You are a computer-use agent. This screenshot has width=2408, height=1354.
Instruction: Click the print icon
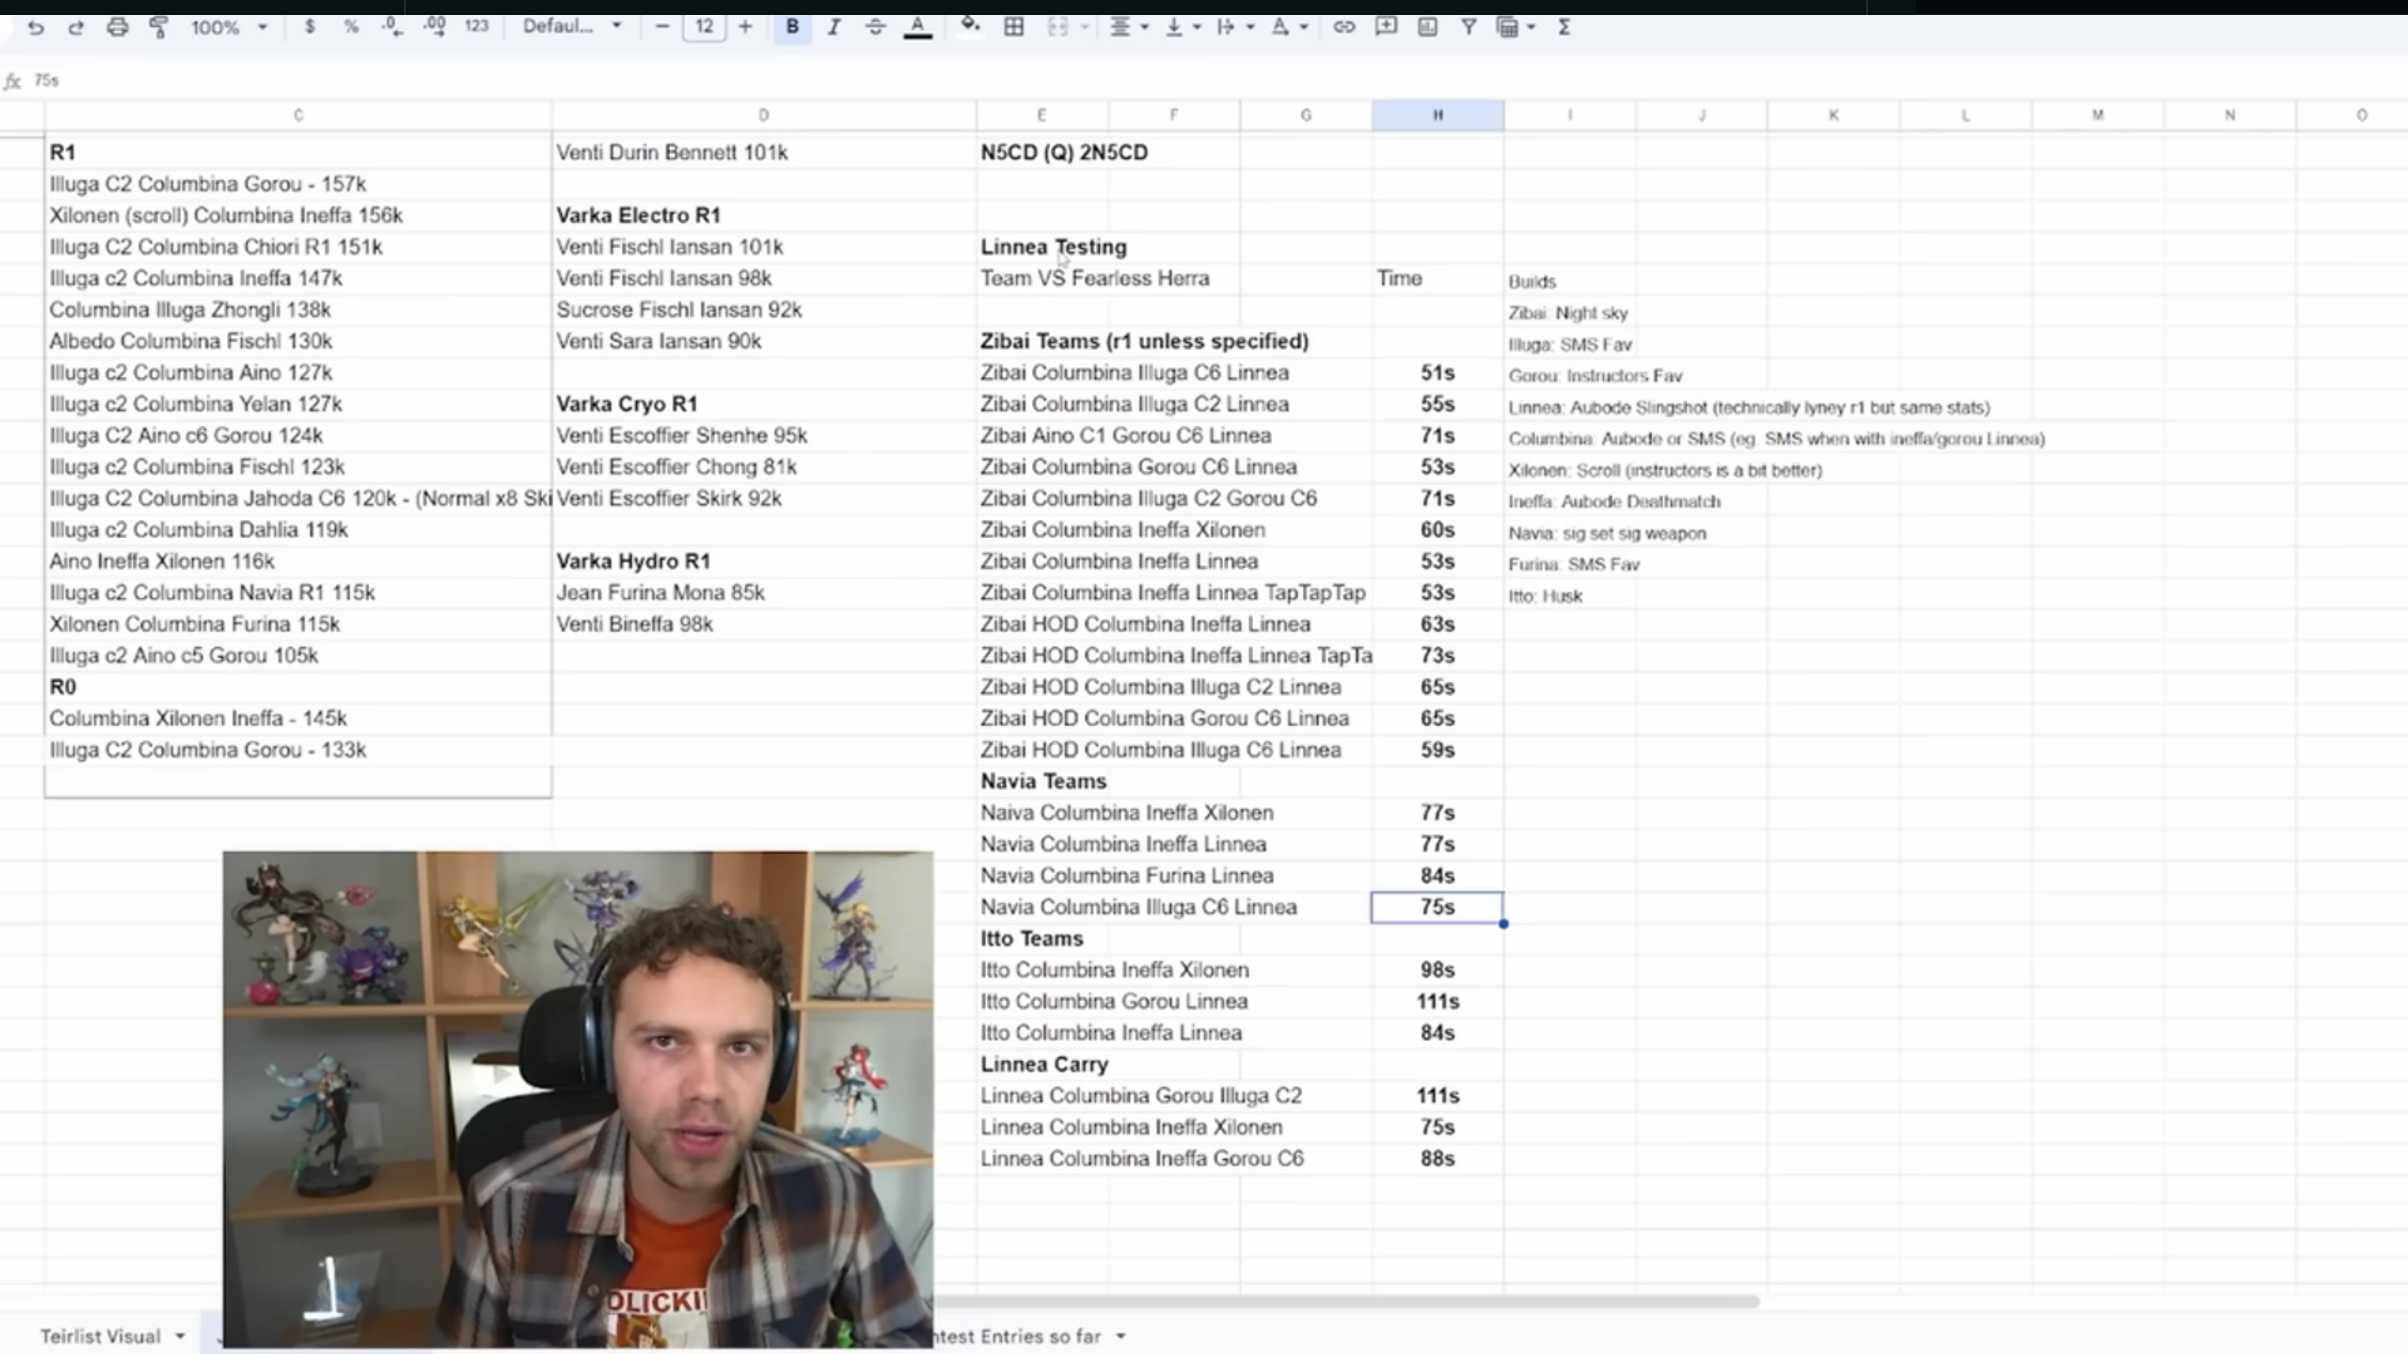117,27
